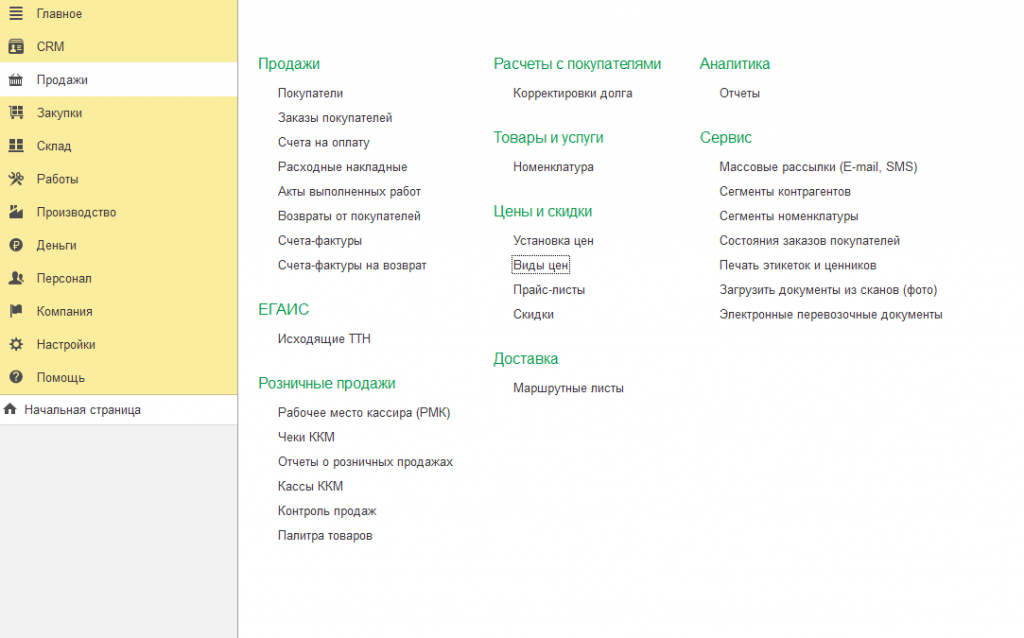
Task: Open Маршрутные листы under Доставка
Action: 568,389
